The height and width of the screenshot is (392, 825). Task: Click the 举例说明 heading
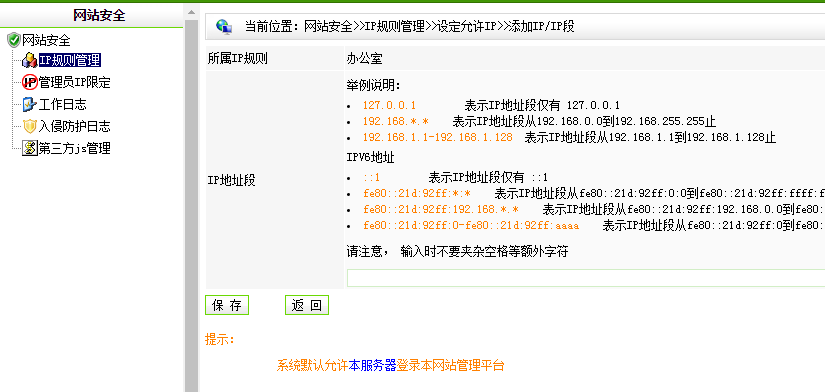pyautogui.click(x=374, y=85)
